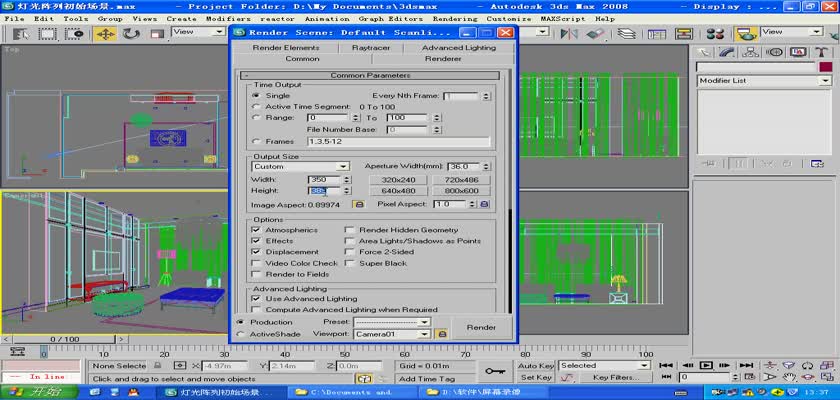Choose the 640x480 preset size

click(399, 191)
